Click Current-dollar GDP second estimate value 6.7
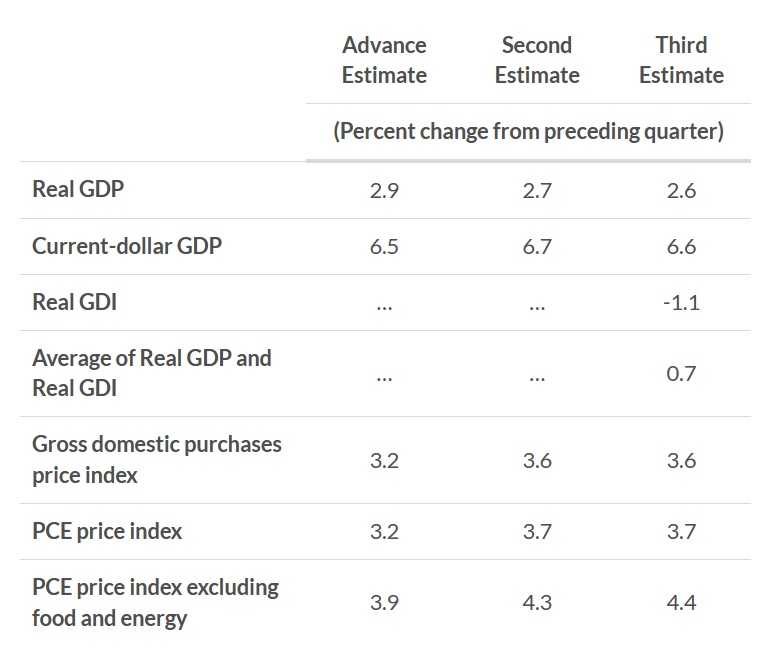This screenshot has height=648, width=773. [537, 247]
